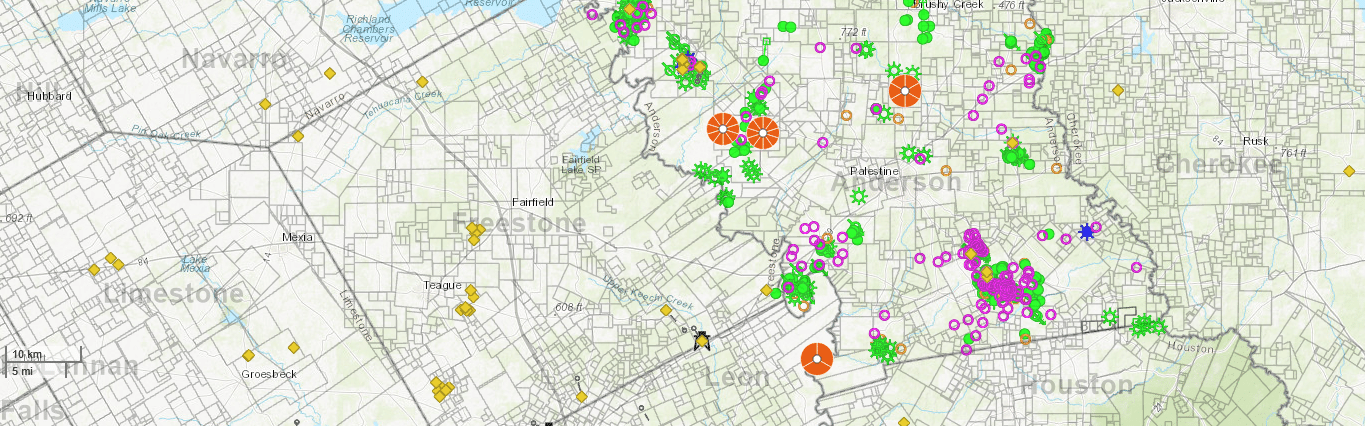The width and height of the screenshot is (1365, 426).
Task: Select the green sun marker just below Palestine
Action: [857, 197]
